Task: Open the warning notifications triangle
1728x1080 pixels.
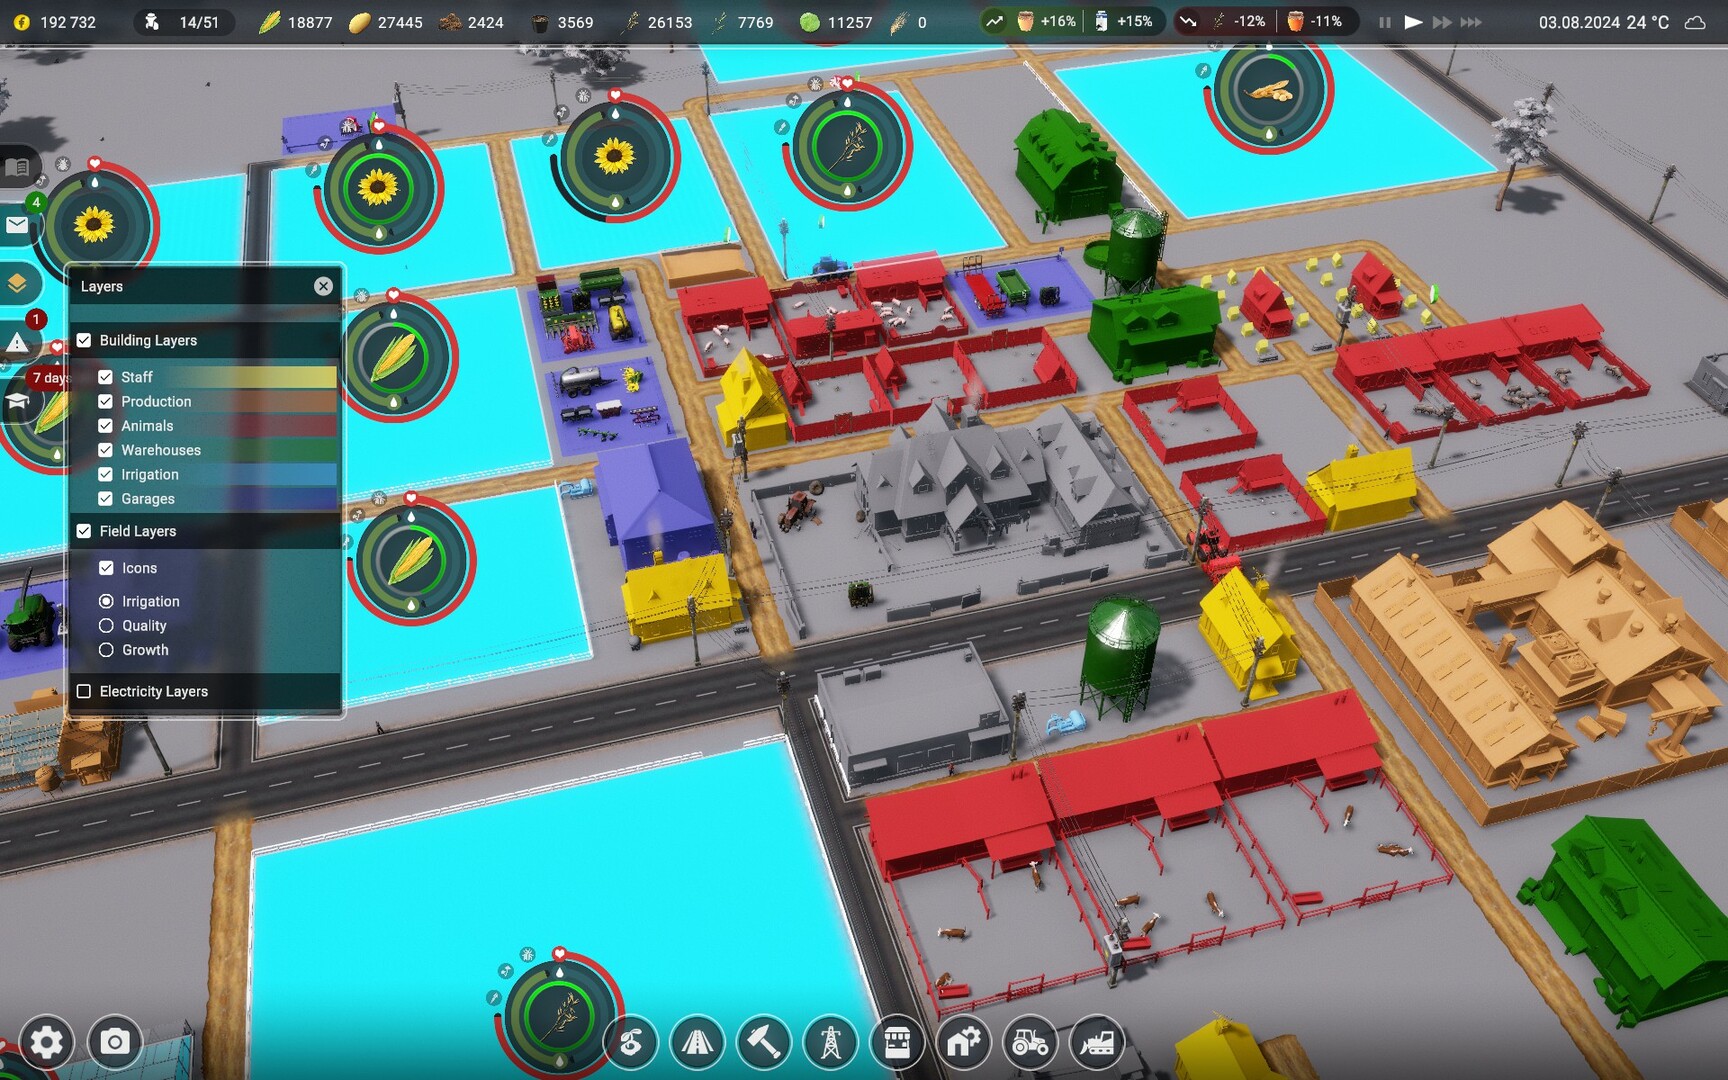Action: tap(18, 340)
